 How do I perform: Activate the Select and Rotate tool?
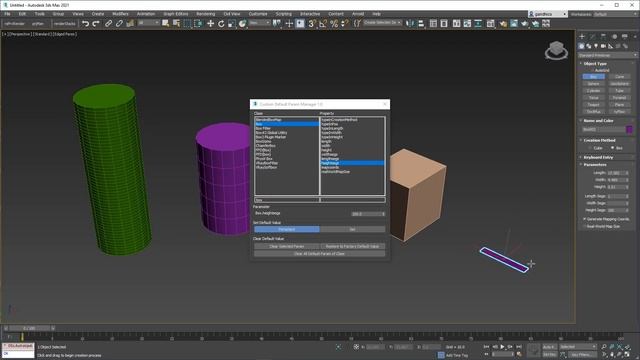pyautogui.click(x=221, y=24)
